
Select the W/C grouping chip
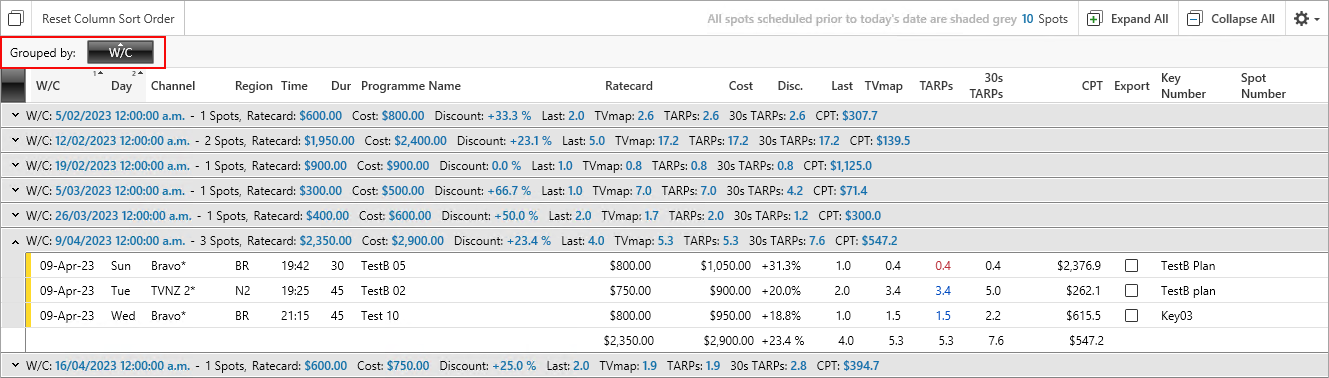point(120,52)
